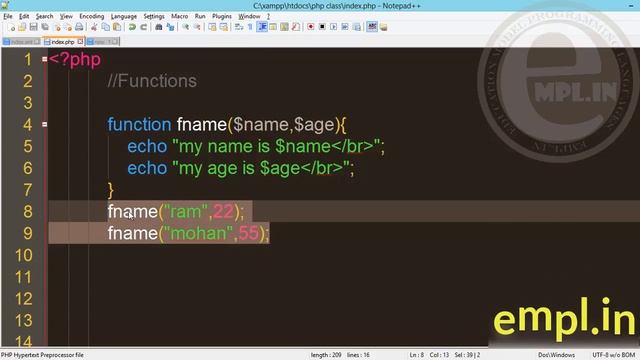Image resolution: width=640 pixels, height=360 pixels.
Task: Click the Save Recorded Macro icon
Action: (x=357, y=27)
